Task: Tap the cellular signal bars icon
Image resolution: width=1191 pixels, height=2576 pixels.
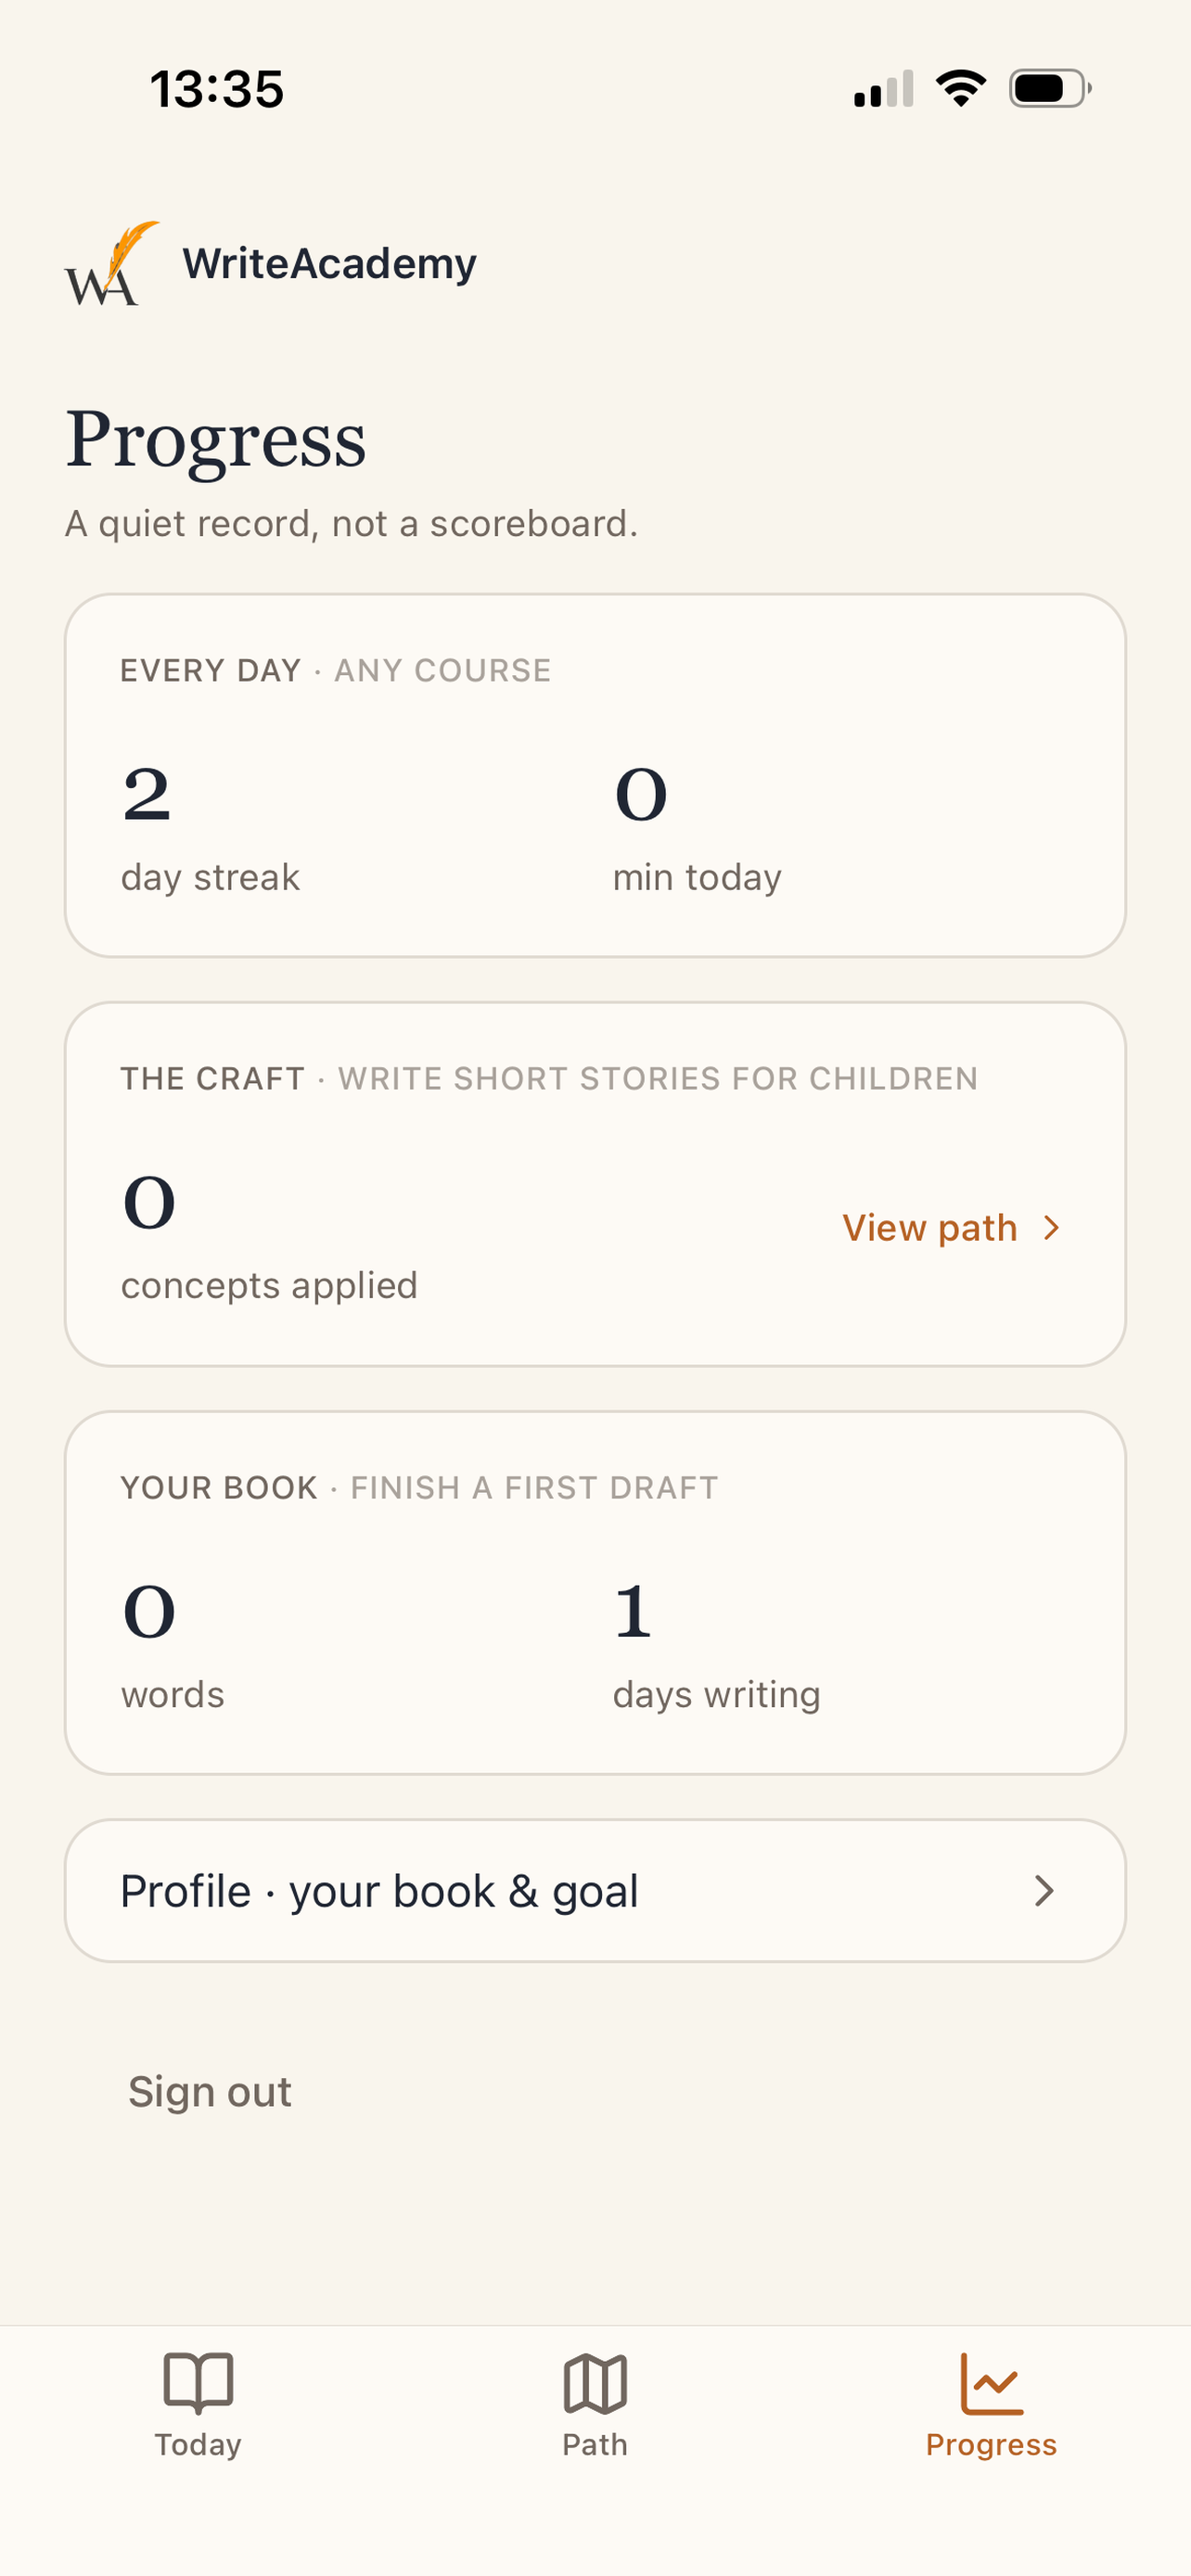Action: click(x=883, y=88)
